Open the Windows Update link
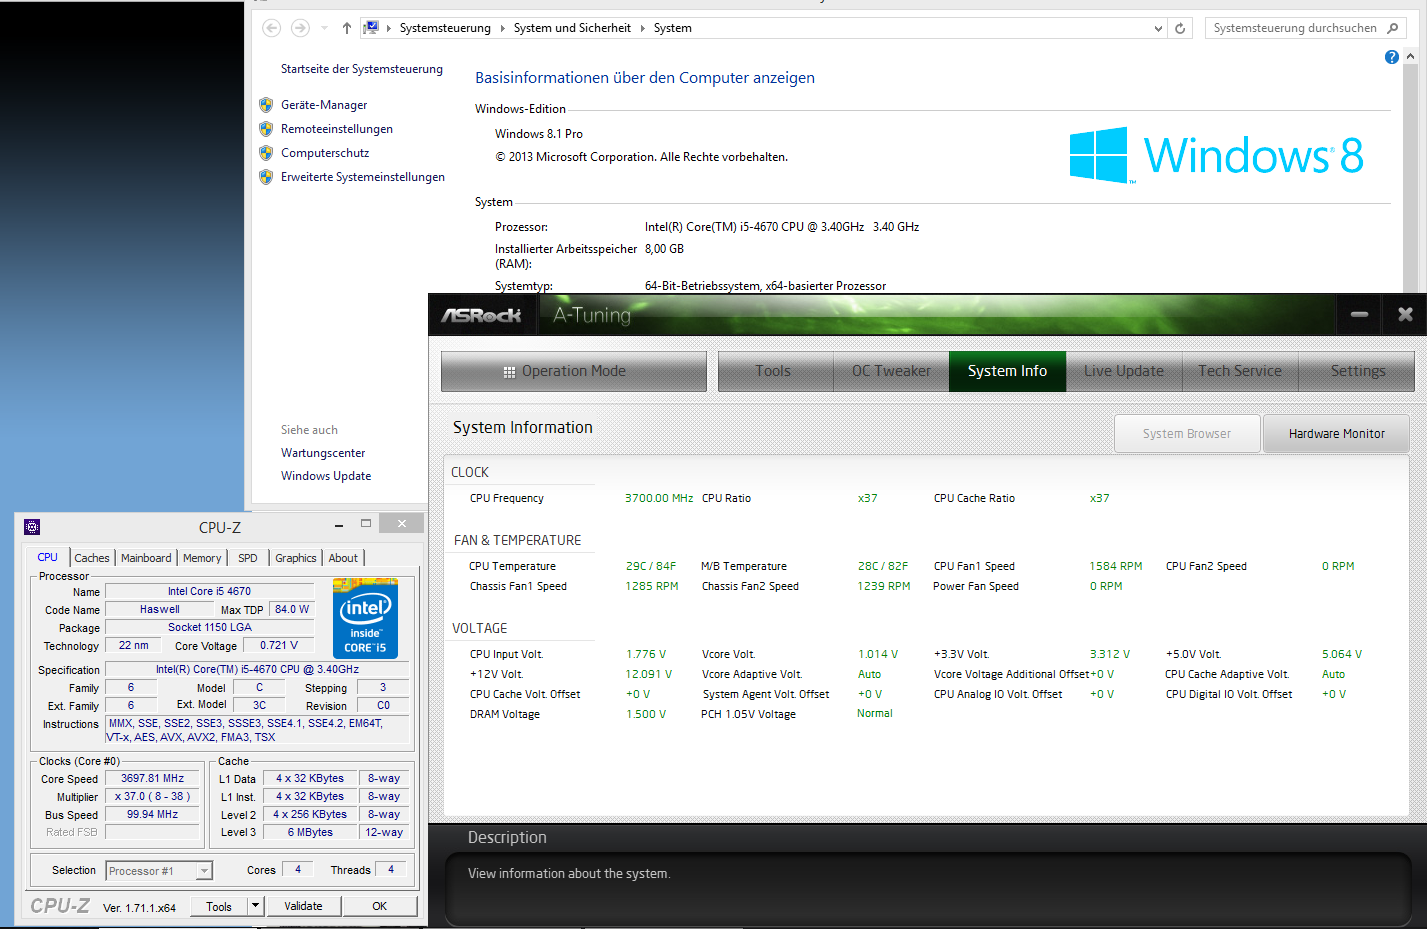 coord(326,476)
